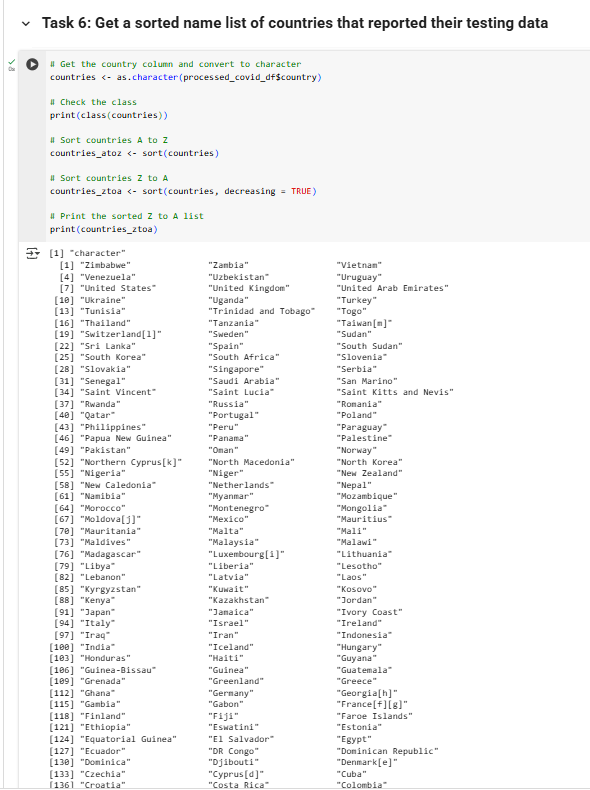Viewport: 590px width, 790px height.
Task: Collapse the Task 6 section chevron
Action: 26,24
